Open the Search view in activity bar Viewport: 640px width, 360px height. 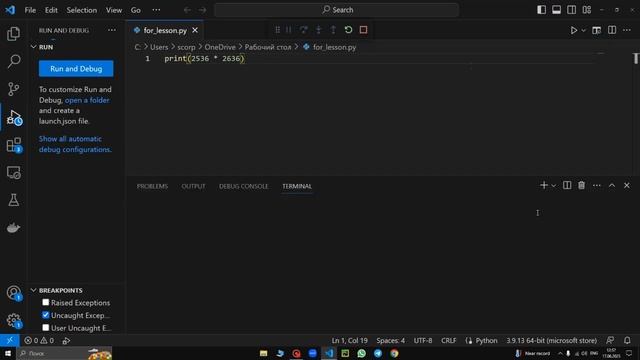click(13, 61)
